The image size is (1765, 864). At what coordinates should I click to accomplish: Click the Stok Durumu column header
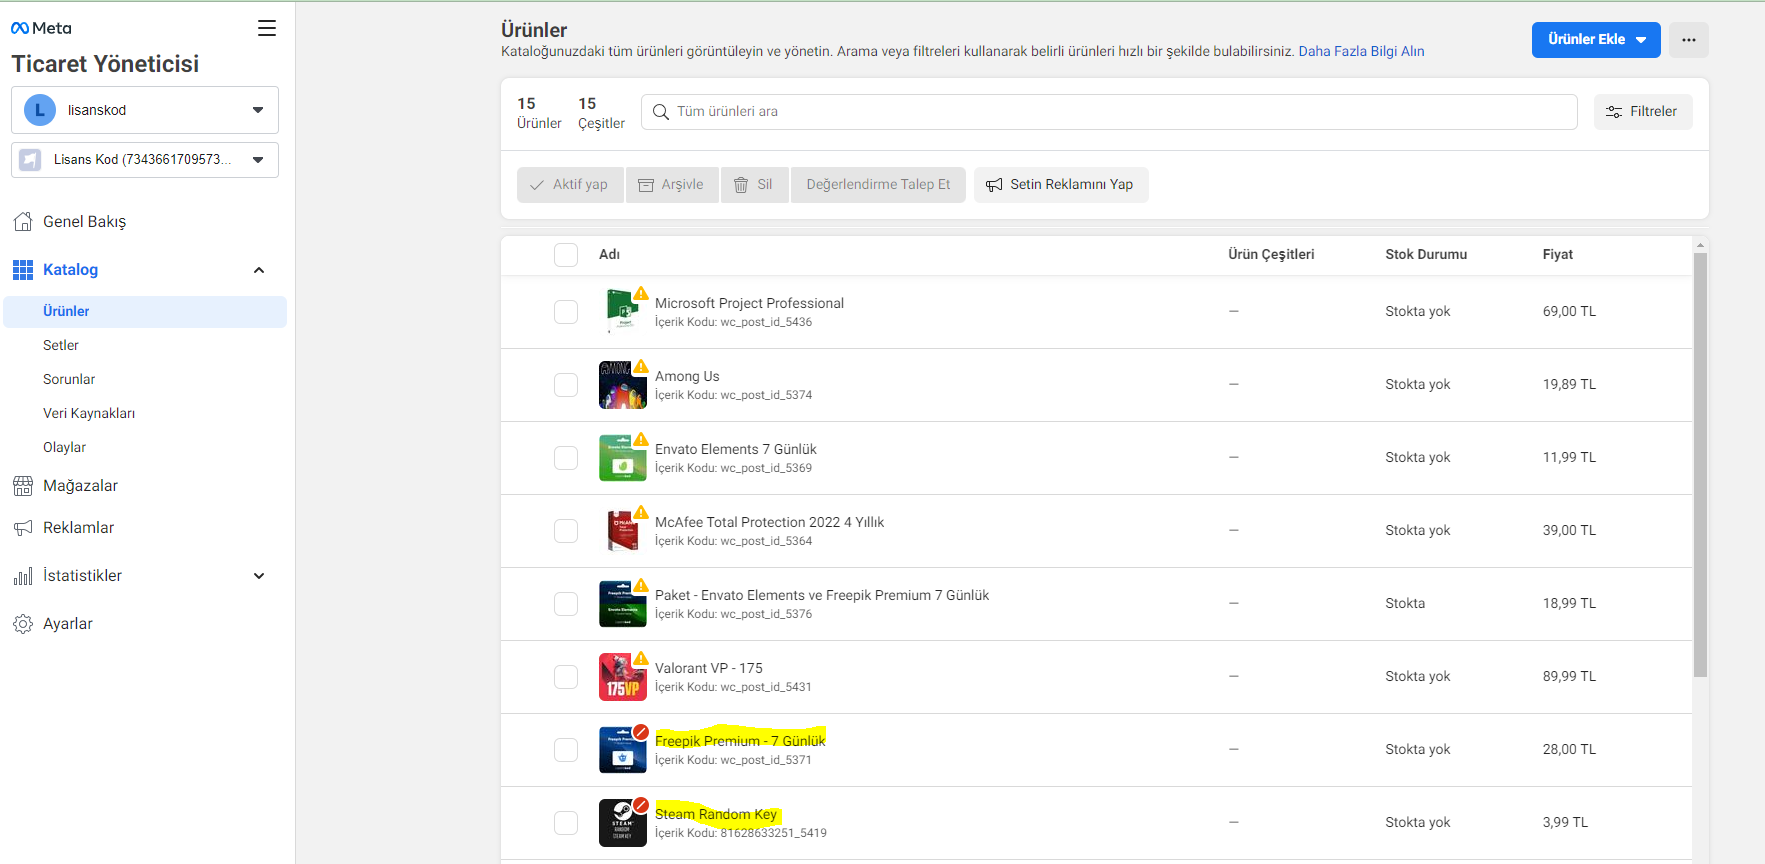[1426, 255]
